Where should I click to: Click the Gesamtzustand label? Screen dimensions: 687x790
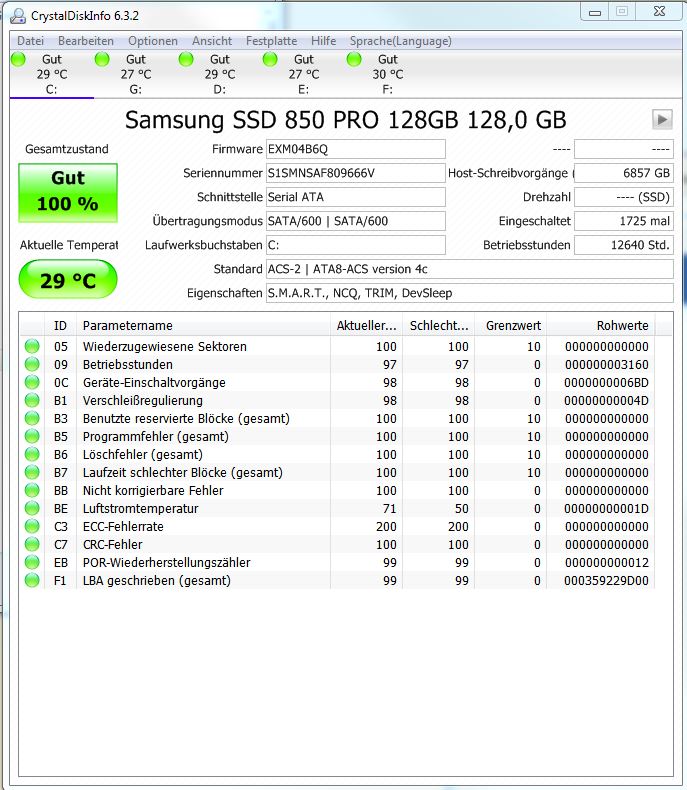click(x=67, y=149)
